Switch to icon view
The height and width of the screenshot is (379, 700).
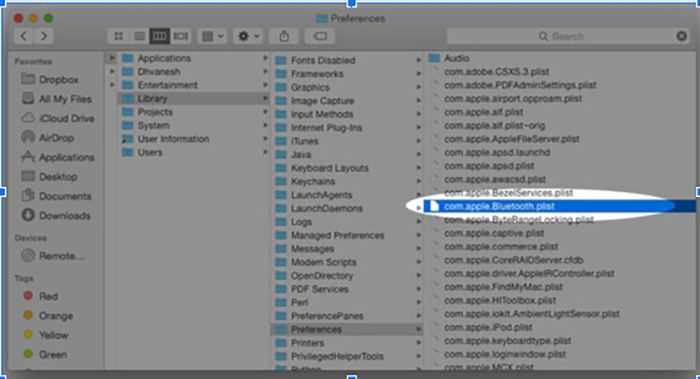[118, 36]
